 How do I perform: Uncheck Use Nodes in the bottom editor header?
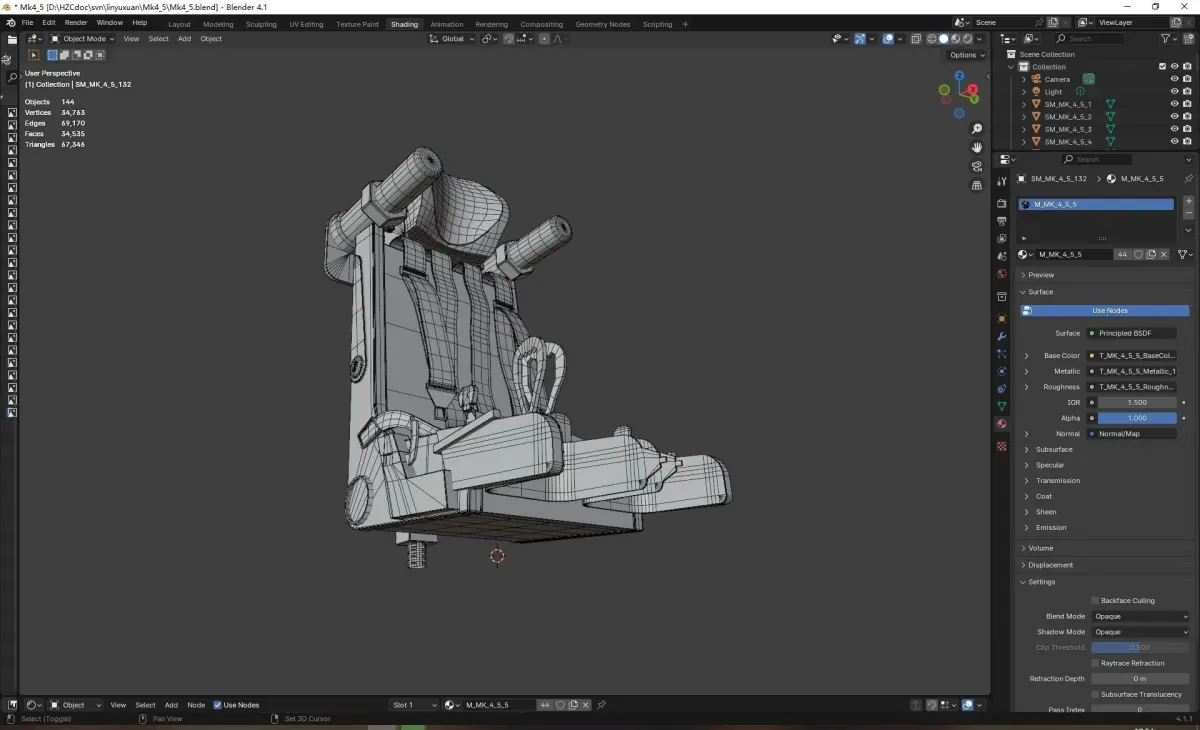pyautogui.click(x=218, y=705)
